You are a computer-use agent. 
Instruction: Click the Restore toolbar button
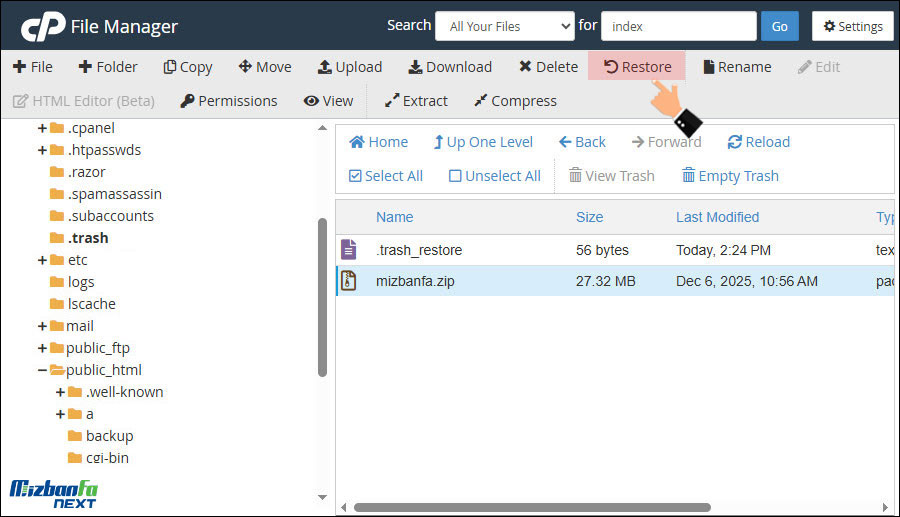click(637, 67)
